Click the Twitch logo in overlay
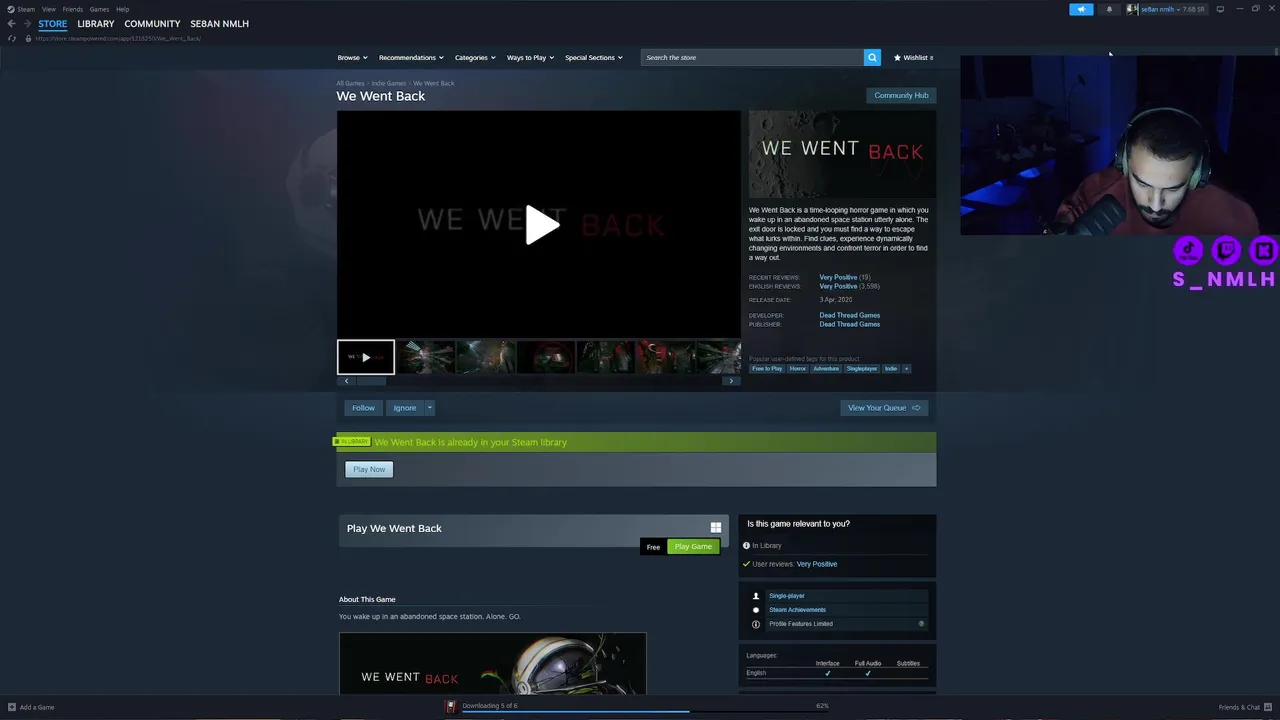The image size is (1280, 720). (1226, 250)
